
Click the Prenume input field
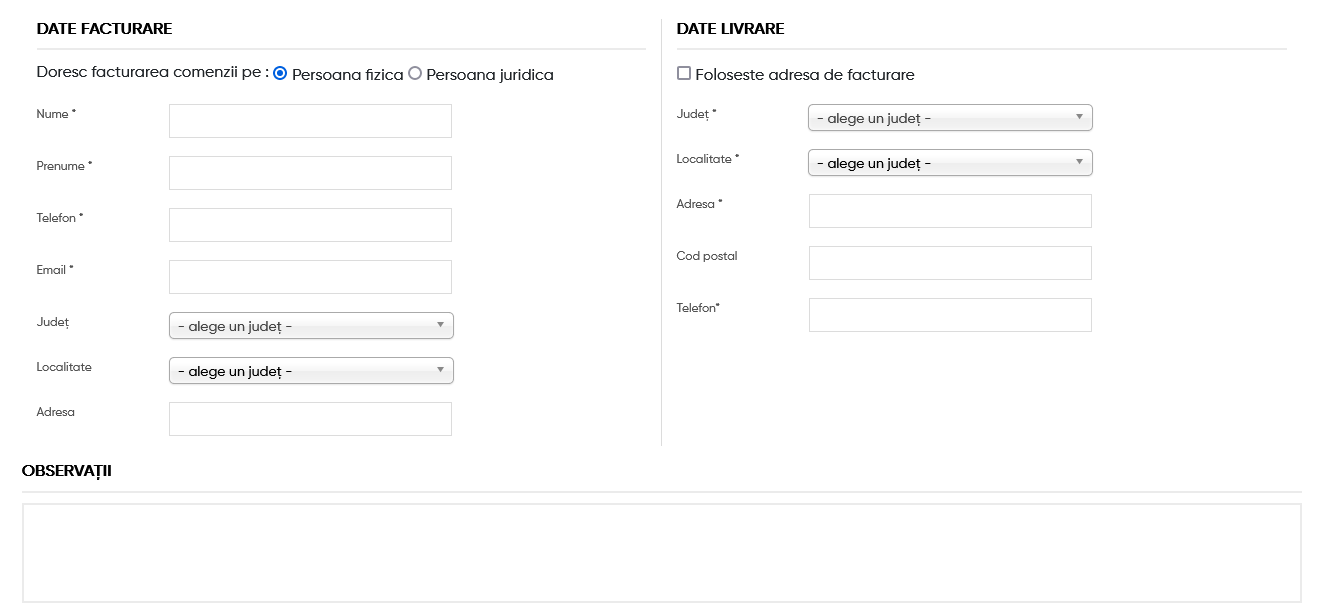click(310, 173)
